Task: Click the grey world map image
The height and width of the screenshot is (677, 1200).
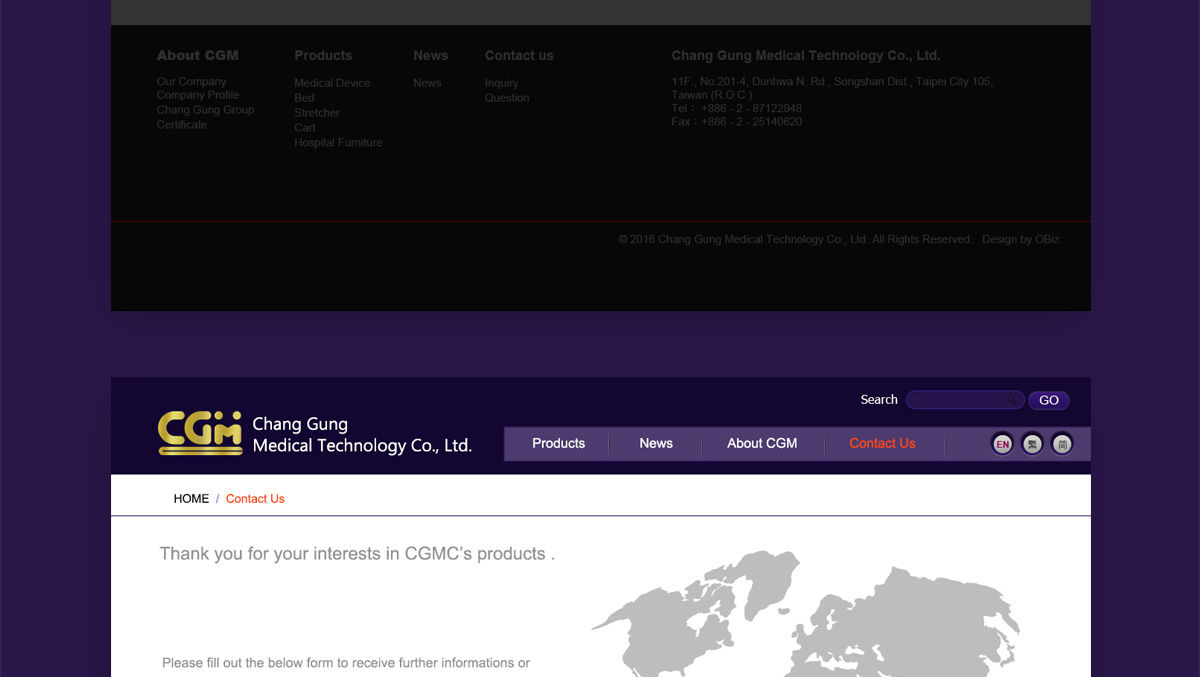Action: 806,613
